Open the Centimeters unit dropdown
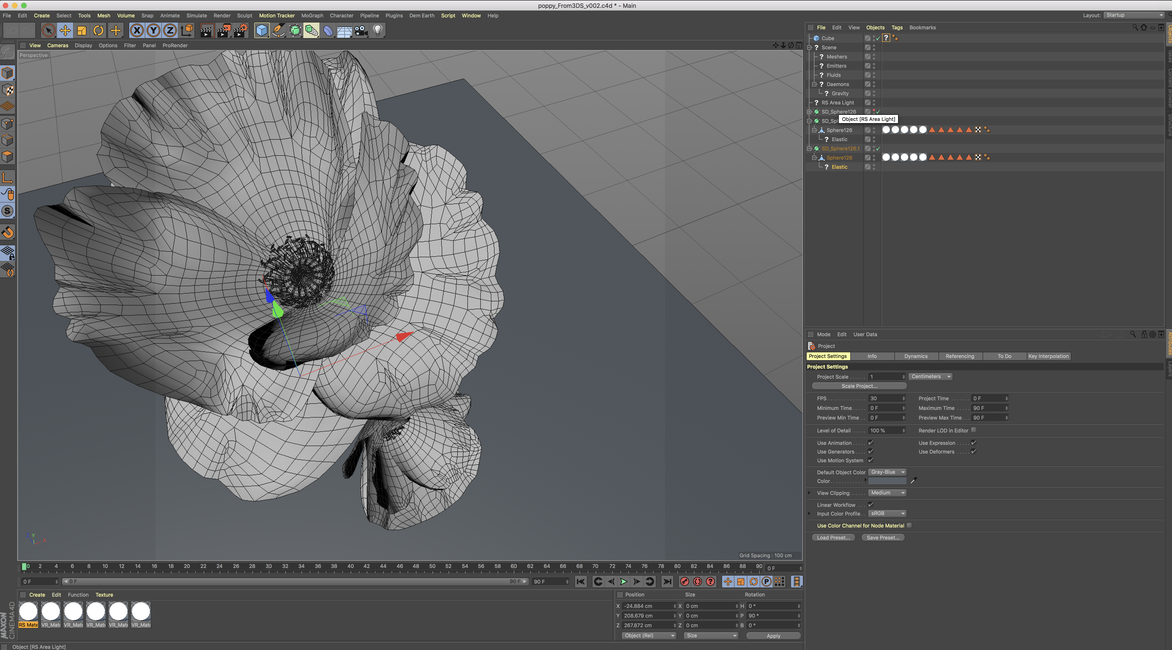 930,377
